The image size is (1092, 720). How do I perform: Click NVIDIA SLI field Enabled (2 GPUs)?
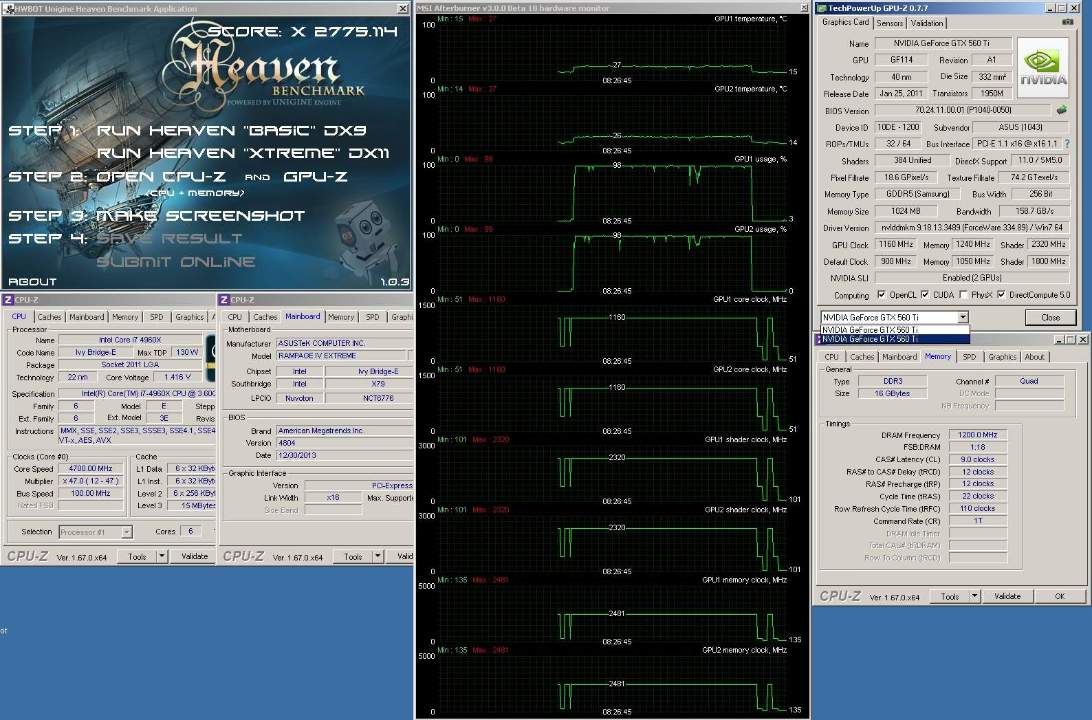coord(971,278)
